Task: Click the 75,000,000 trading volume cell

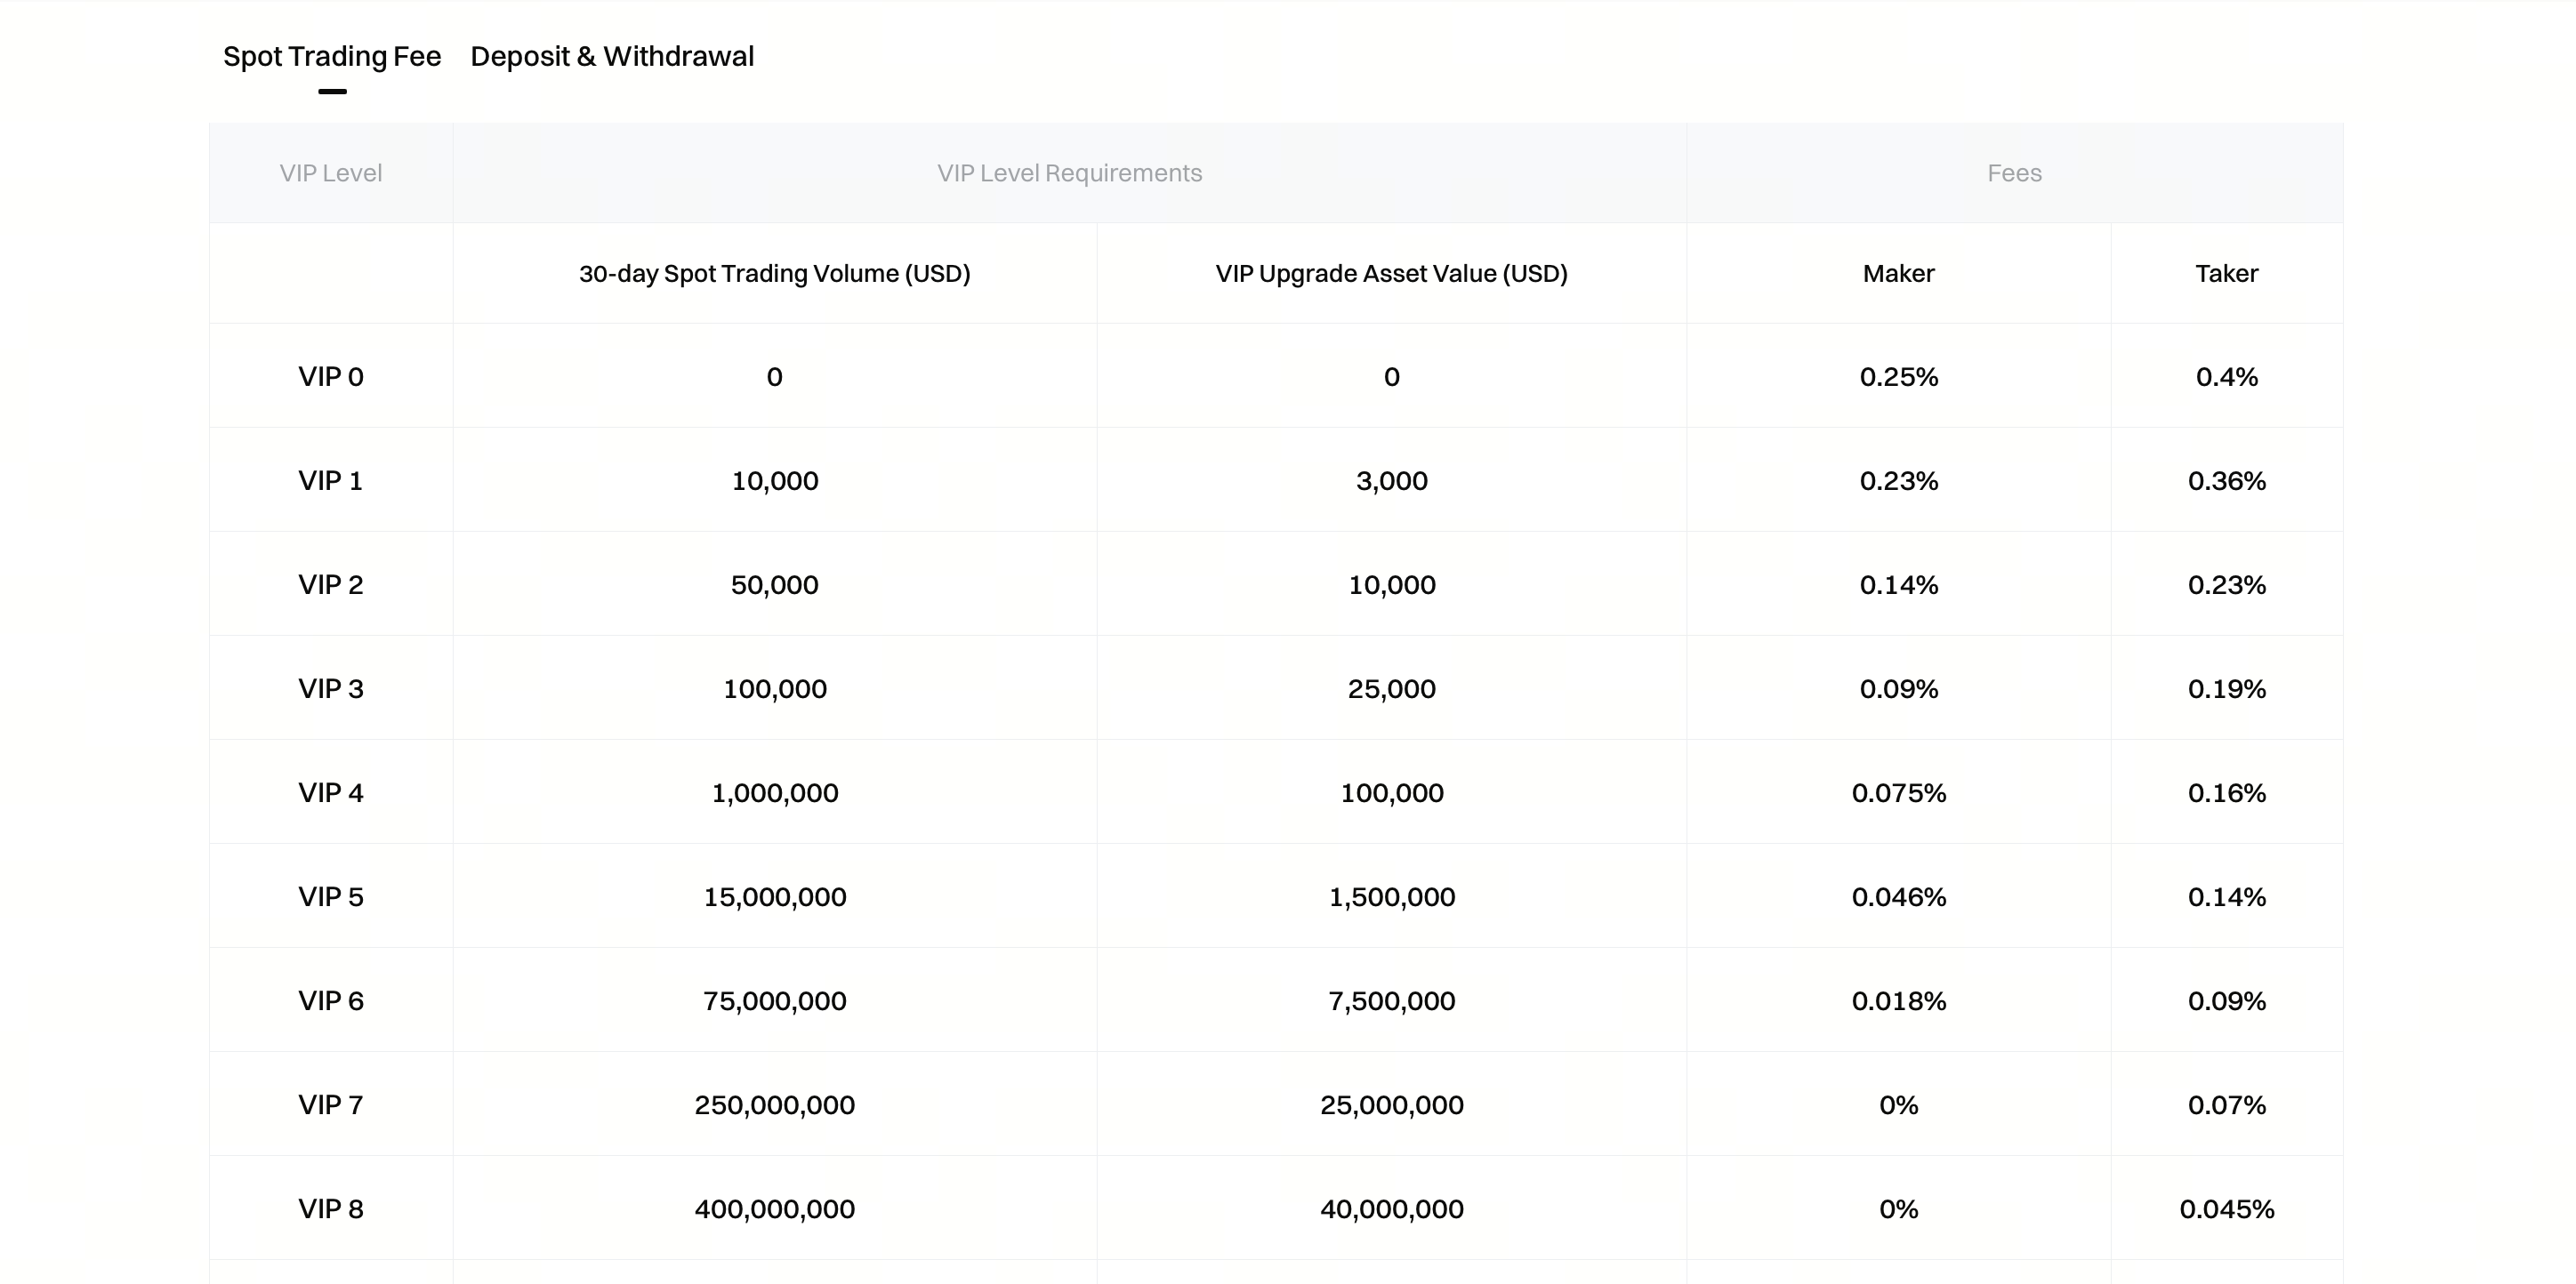Action: tap(775, 1001)
